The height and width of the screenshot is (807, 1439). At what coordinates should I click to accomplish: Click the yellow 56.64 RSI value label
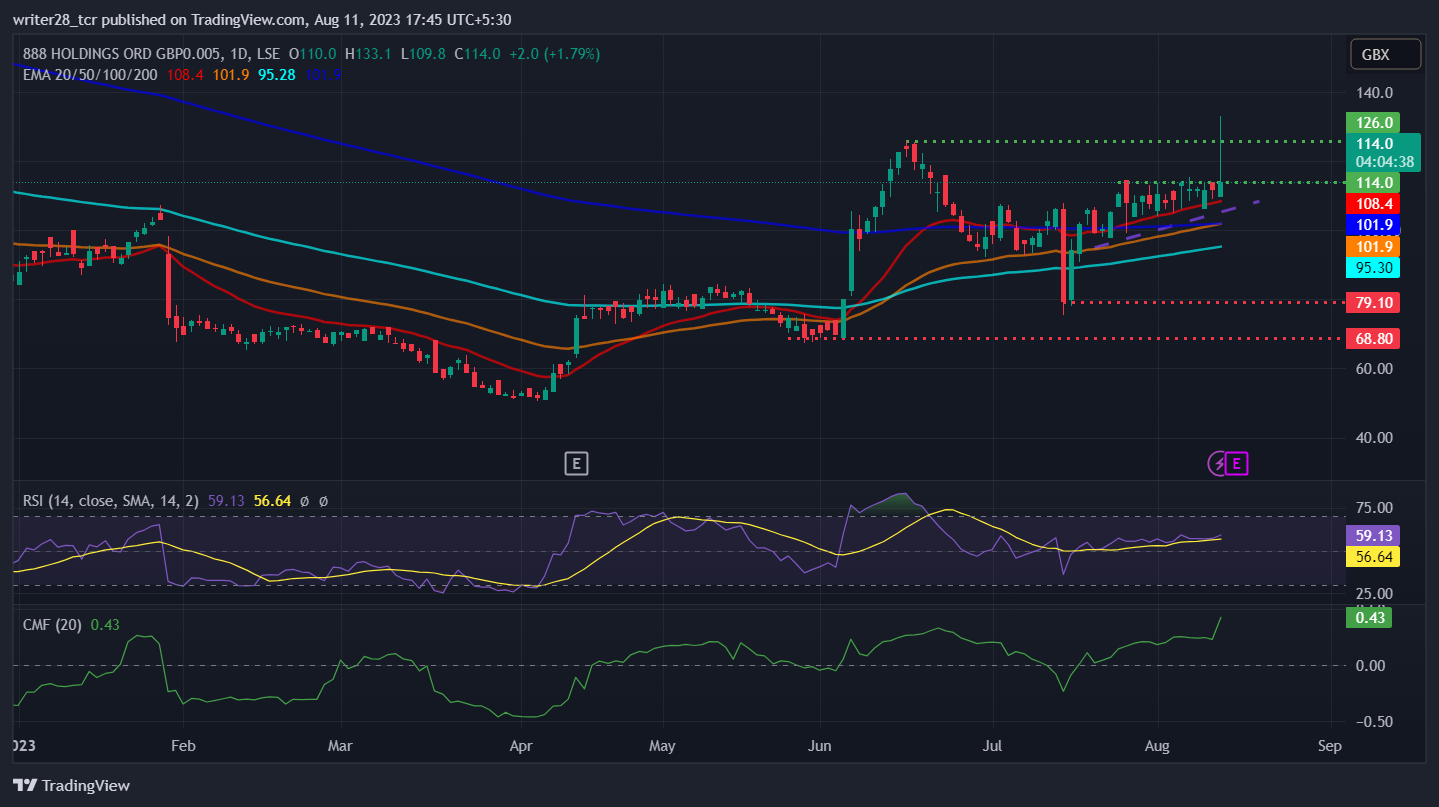(x=1373, y=557)
